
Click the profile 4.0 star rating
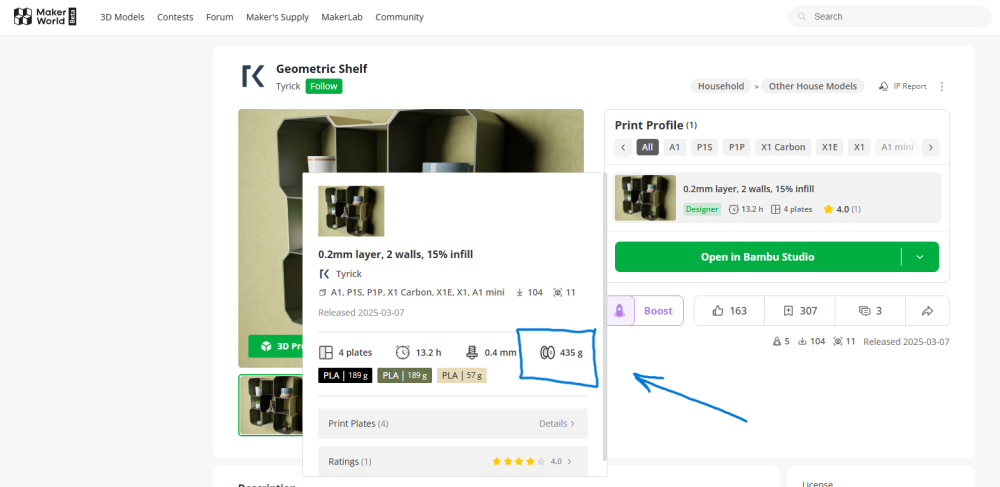(842, 209)
